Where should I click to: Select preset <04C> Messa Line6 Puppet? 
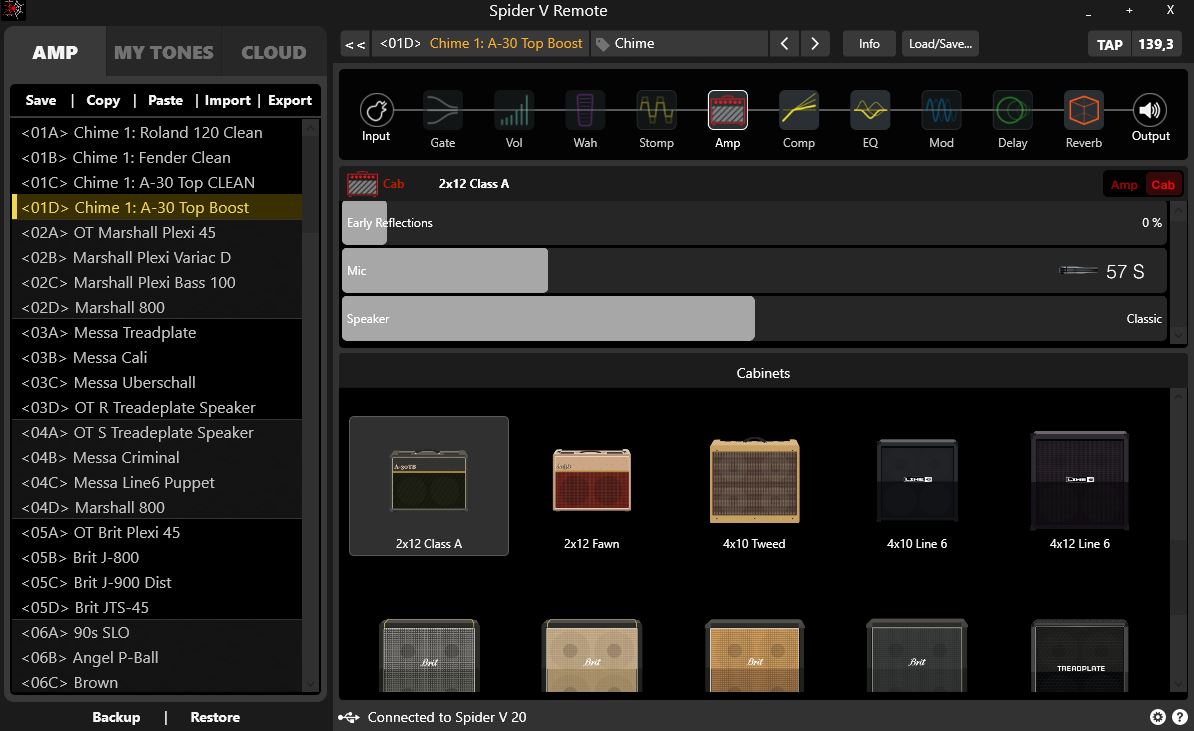[157, 483]
